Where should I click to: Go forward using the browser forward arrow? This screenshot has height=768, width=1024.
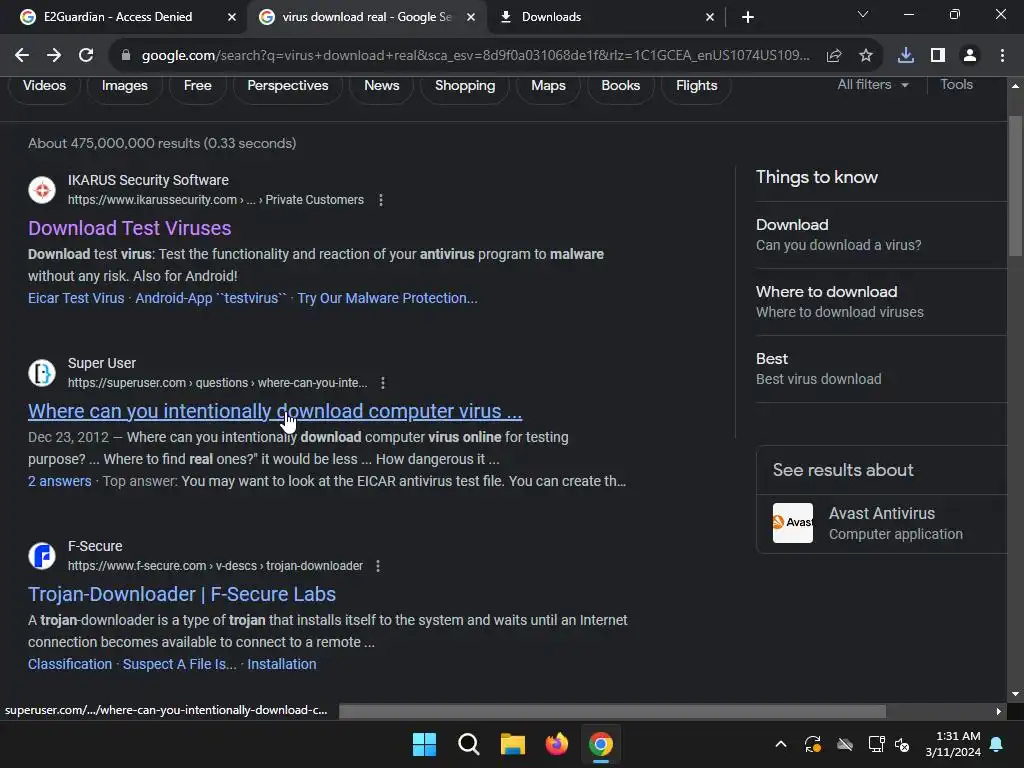point(54,56)
